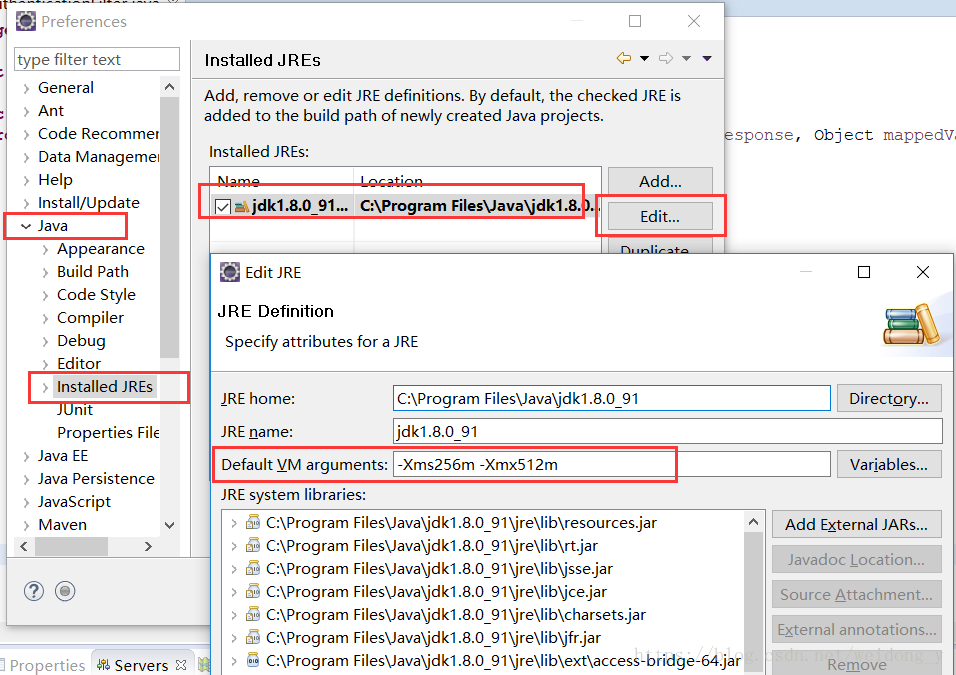Click the preferences tree scroll up arrow
The image size is (956, 675).
169,87
